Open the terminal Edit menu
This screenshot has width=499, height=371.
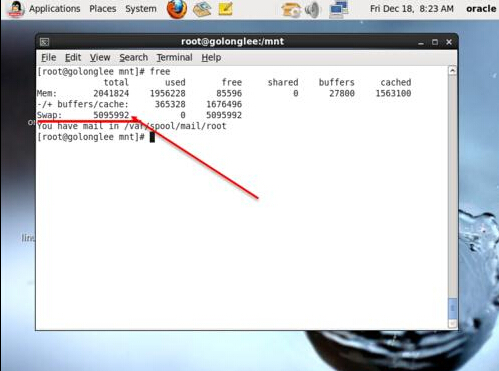coord(73,58)
